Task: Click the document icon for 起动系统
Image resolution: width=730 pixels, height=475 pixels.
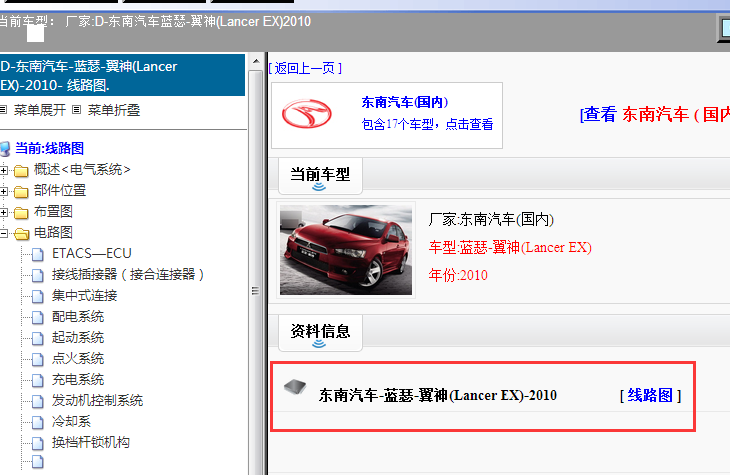Action: 38,338
